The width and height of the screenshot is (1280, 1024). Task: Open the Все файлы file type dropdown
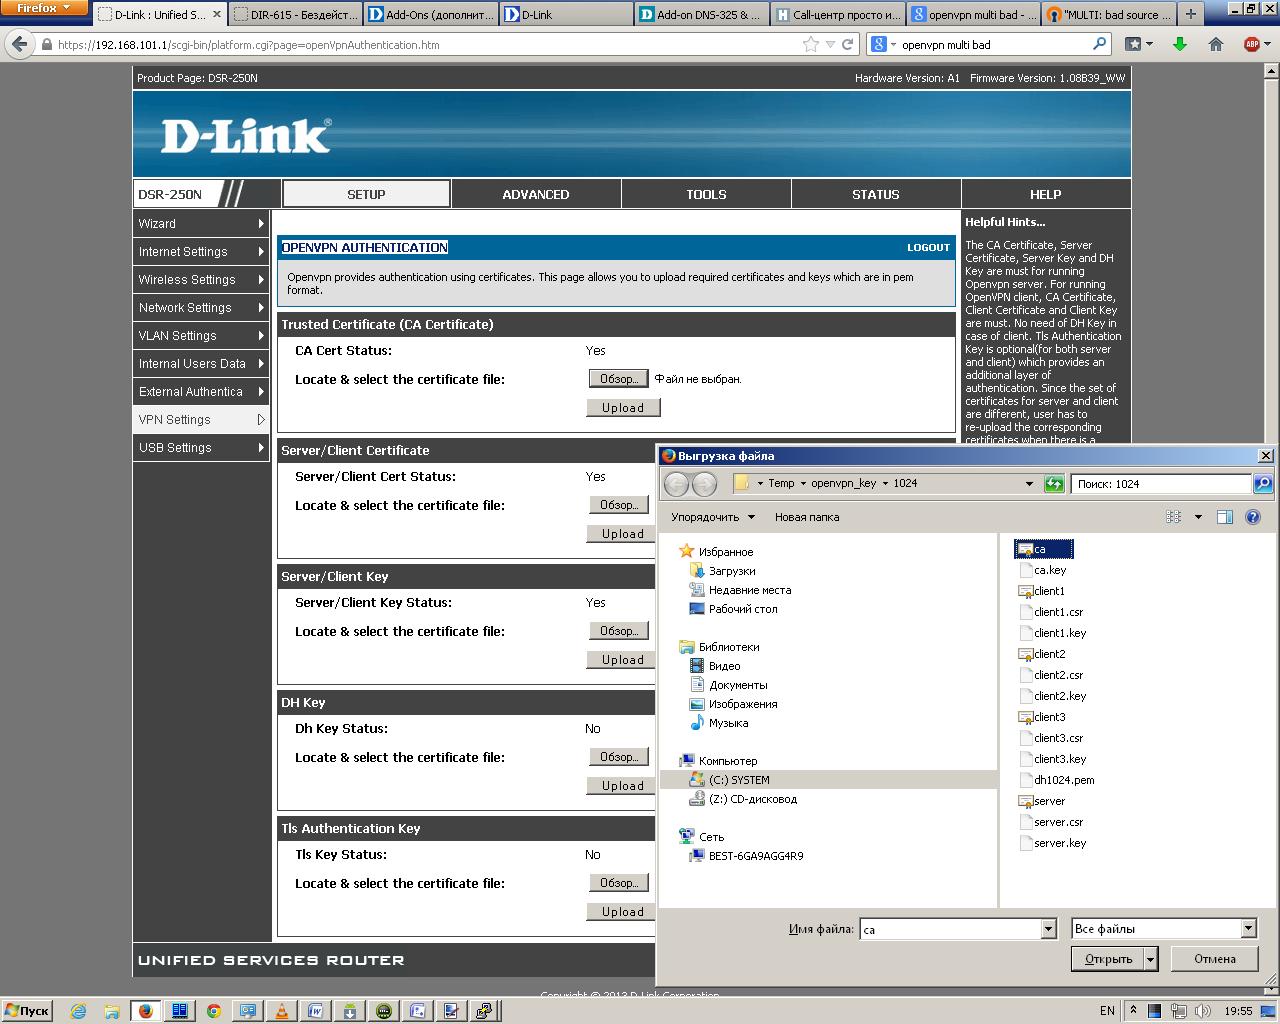(1248, 929)
